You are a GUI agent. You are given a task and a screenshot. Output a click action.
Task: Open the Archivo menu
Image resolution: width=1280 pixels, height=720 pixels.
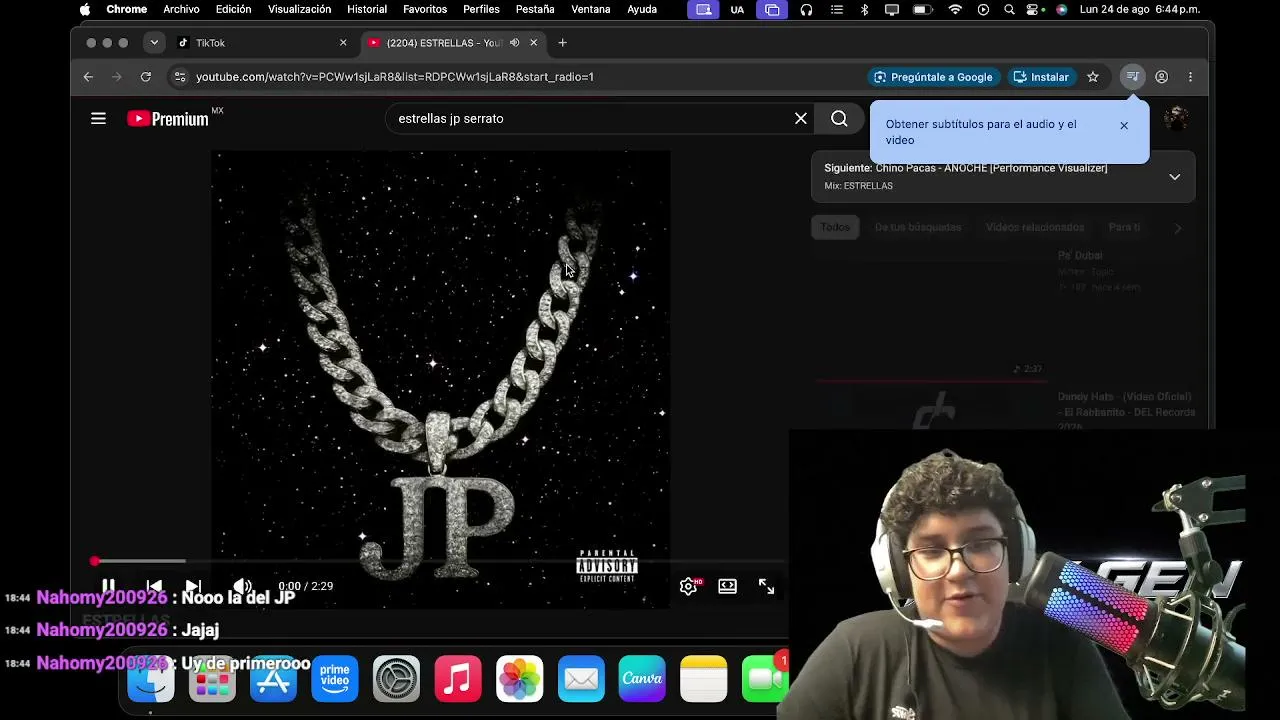coord(181,10)
